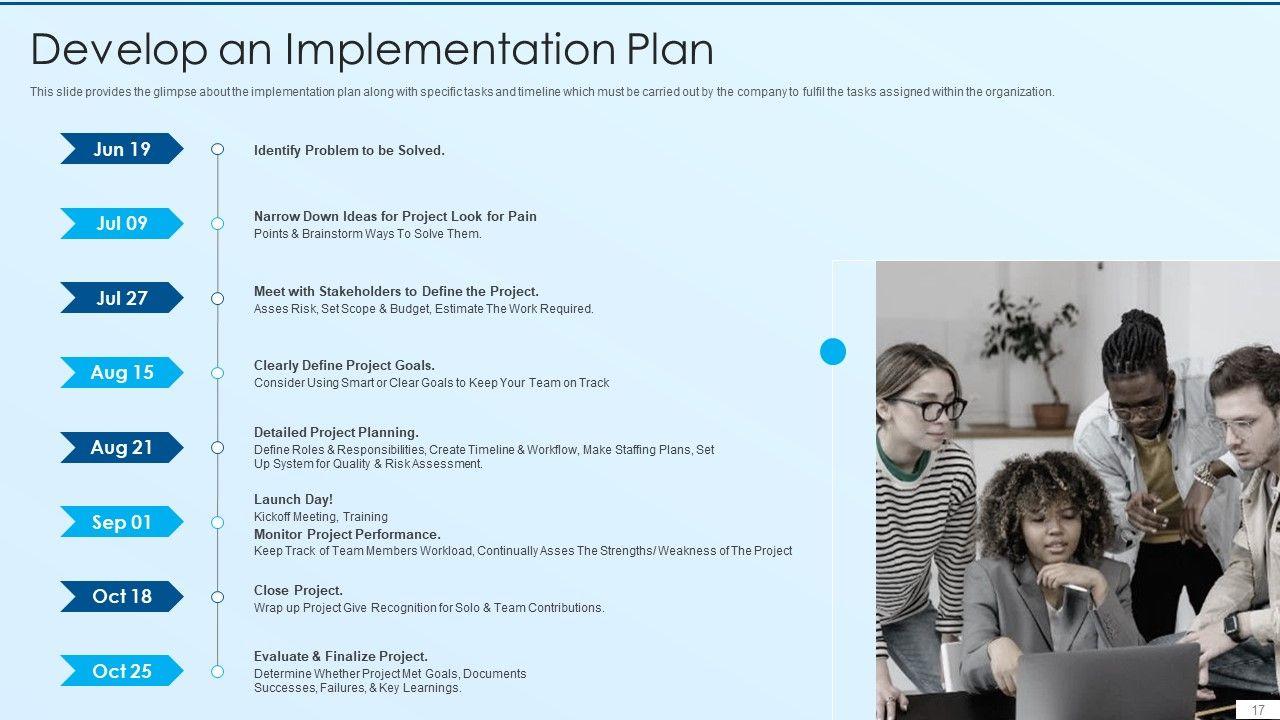Click the timeline circle beside Aug 15
The width and height of the screenshot is (1280, 720).
[217, 373]
